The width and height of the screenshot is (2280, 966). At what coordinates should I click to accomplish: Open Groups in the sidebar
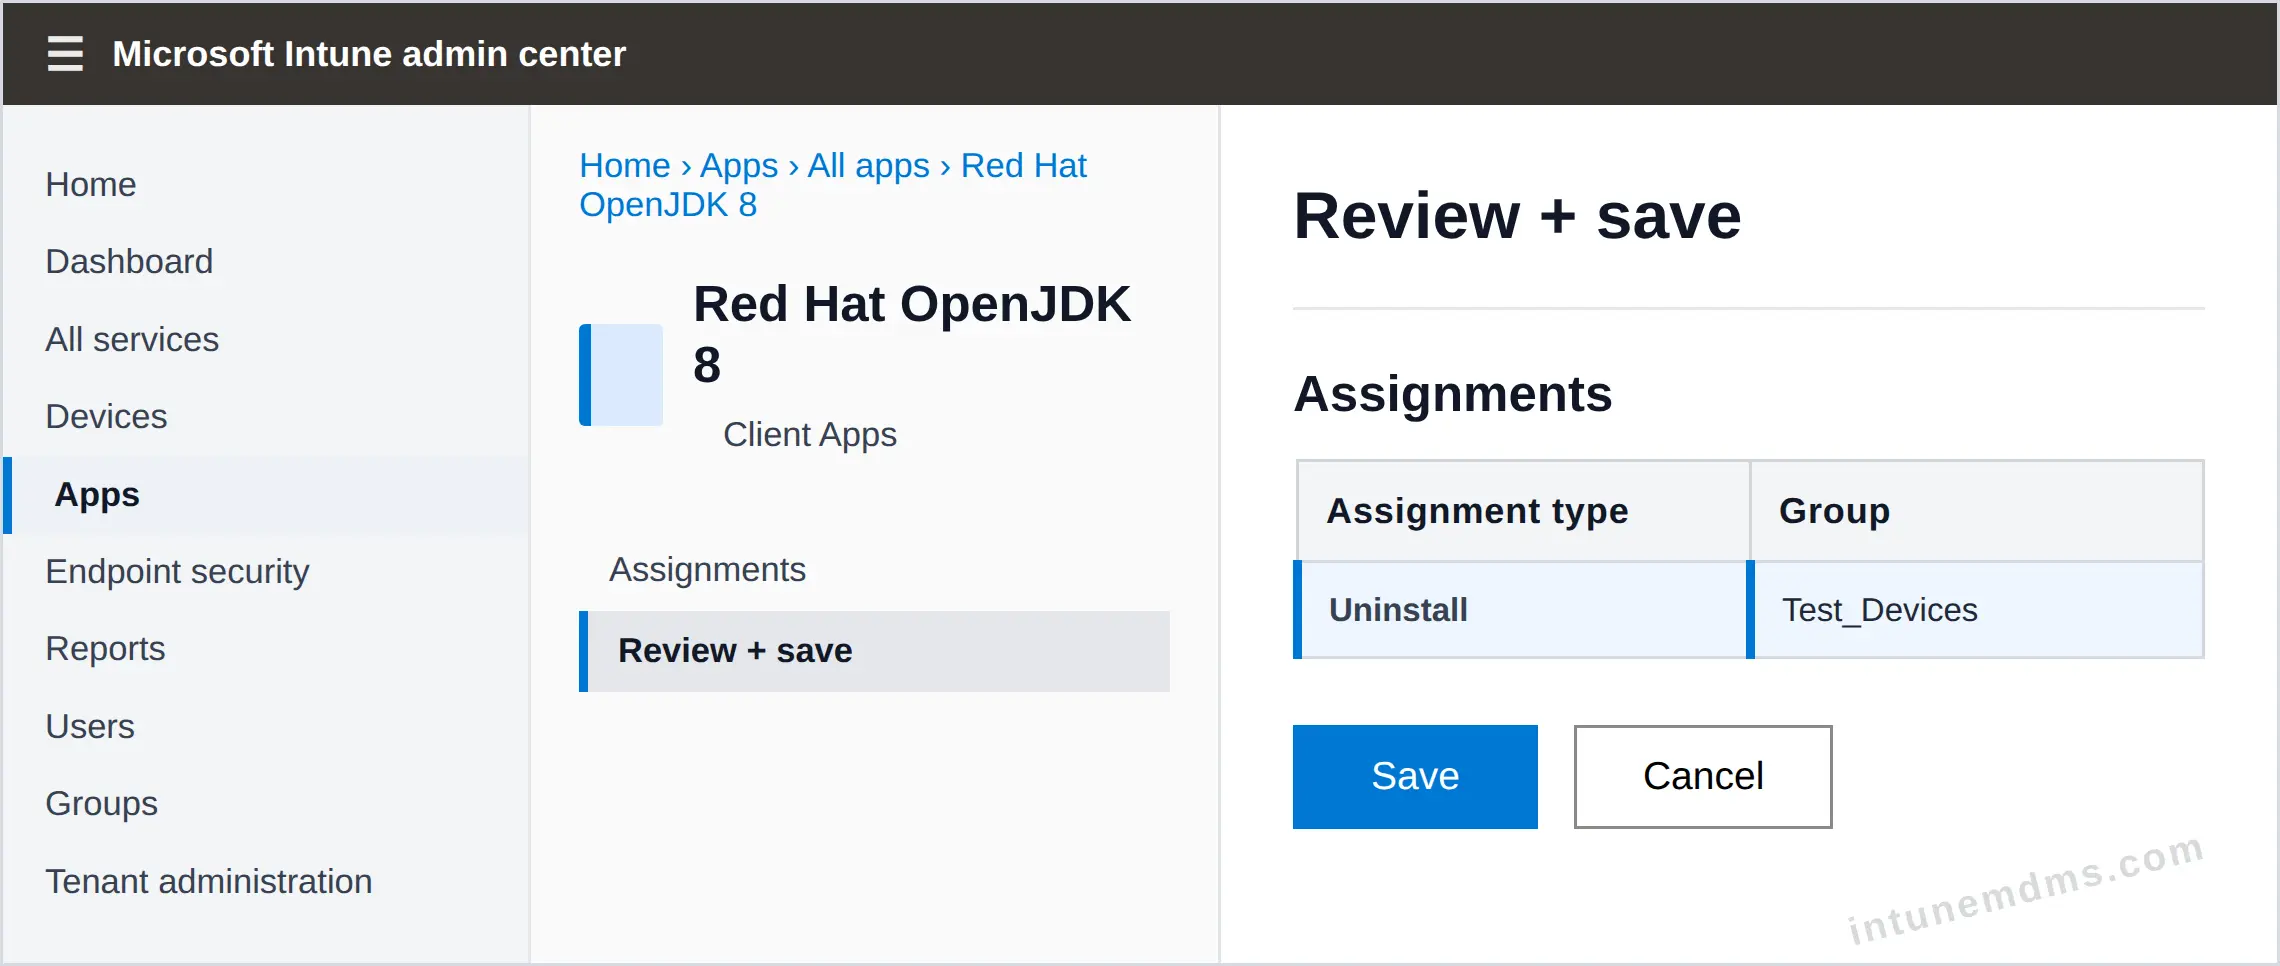click(x=101, y=803)
